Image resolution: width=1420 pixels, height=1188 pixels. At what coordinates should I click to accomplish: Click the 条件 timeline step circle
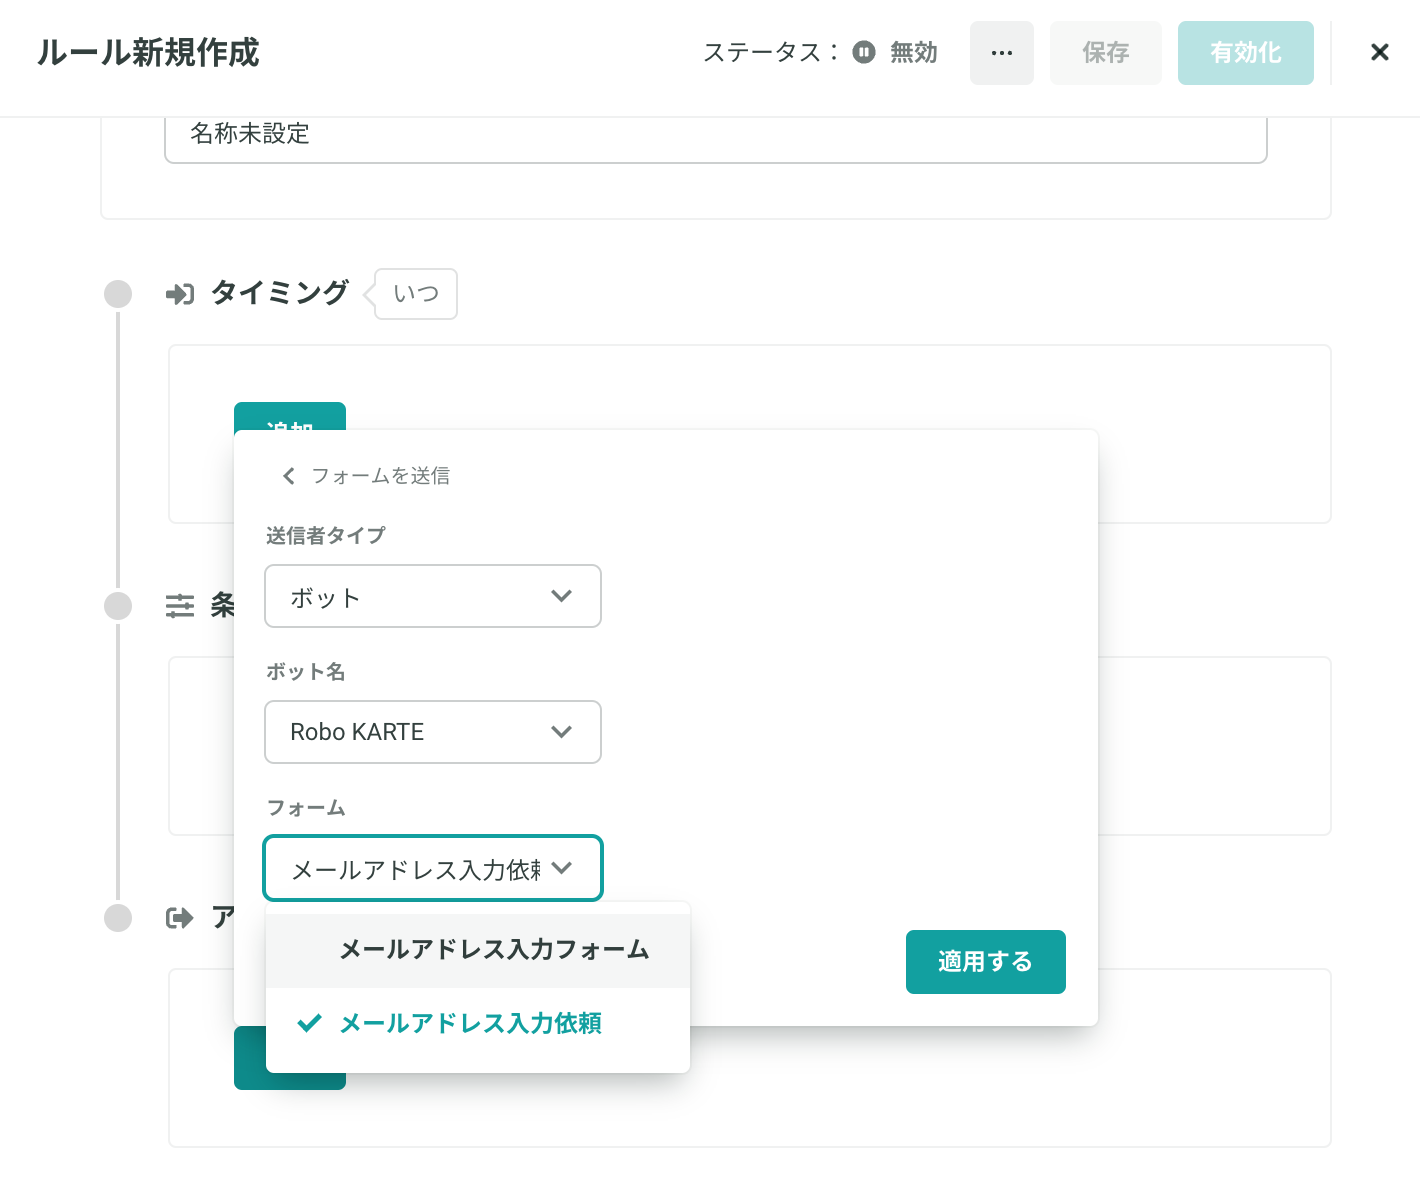[x=118, y=606]
